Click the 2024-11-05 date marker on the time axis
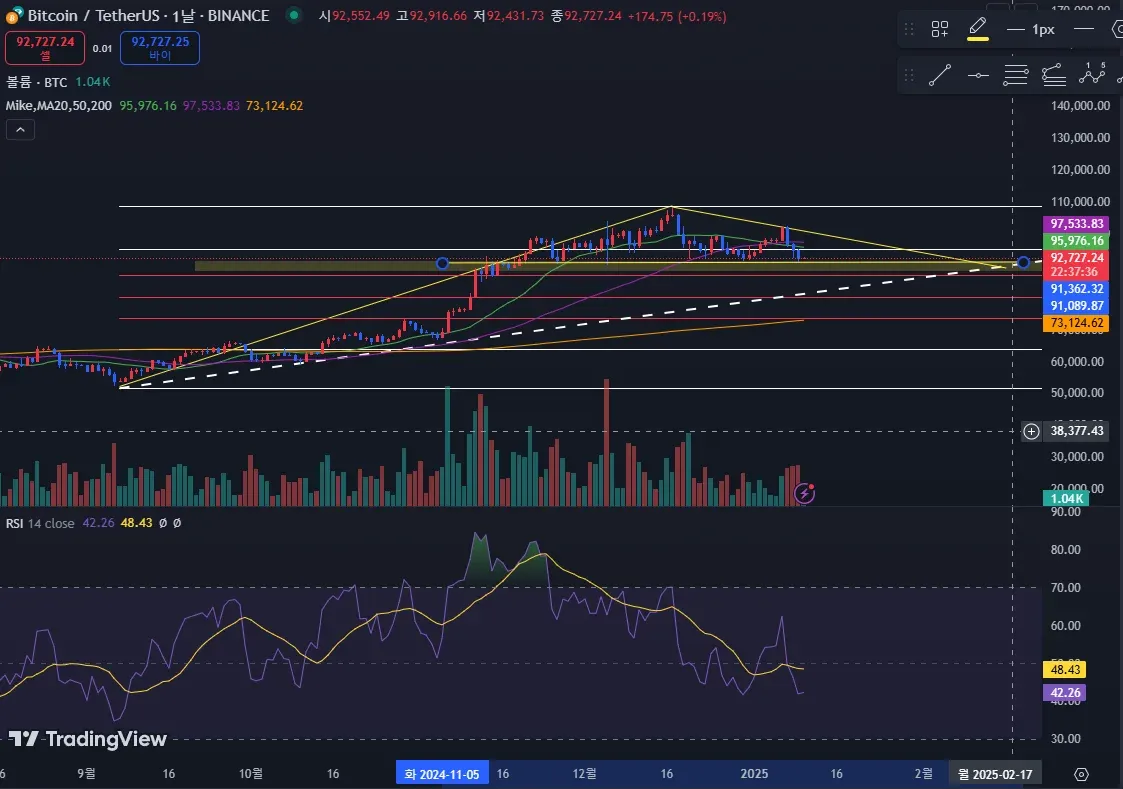The height and width of the screenshot is (789, 1123). (x=442, y=774)
